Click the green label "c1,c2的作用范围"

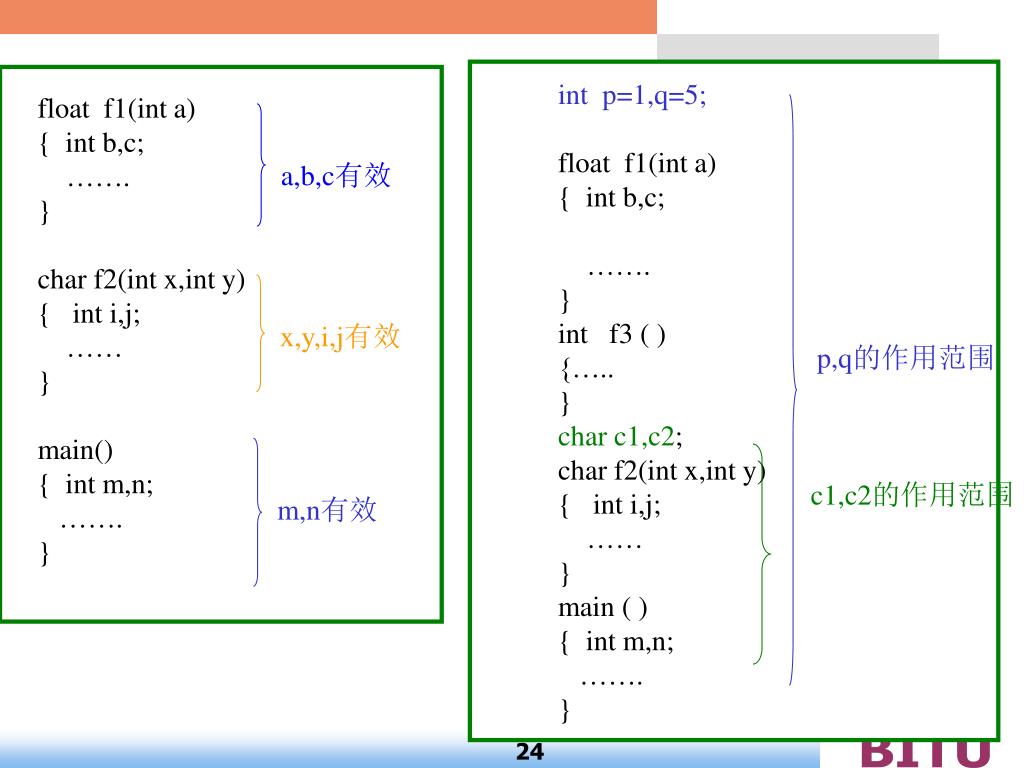pos(910,495)
